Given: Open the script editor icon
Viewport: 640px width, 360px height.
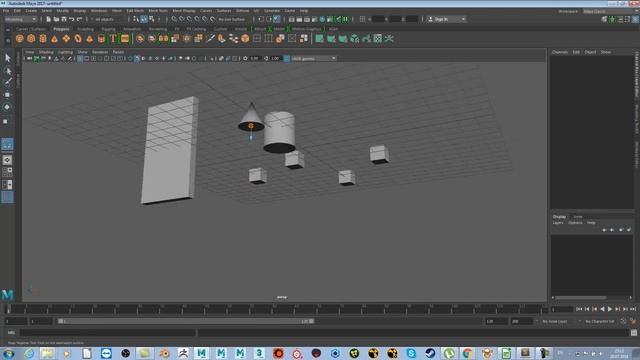Looking at the screenshot, I should point(633,333).
